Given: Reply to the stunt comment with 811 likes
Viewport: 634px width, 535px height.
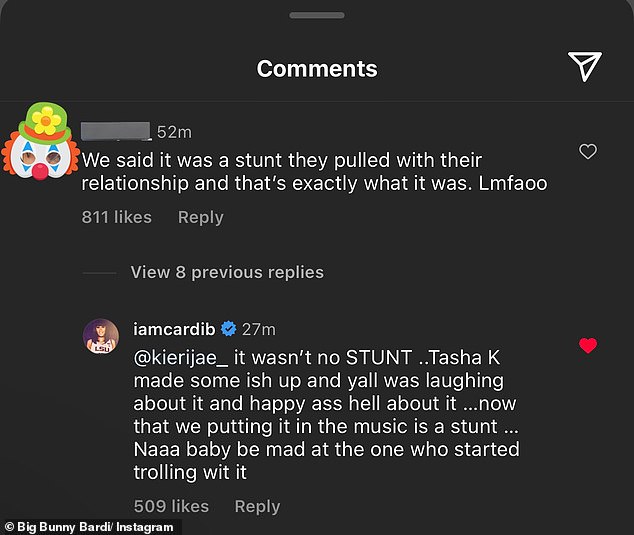Looking at the screenshot, I should tap(201, 217).
